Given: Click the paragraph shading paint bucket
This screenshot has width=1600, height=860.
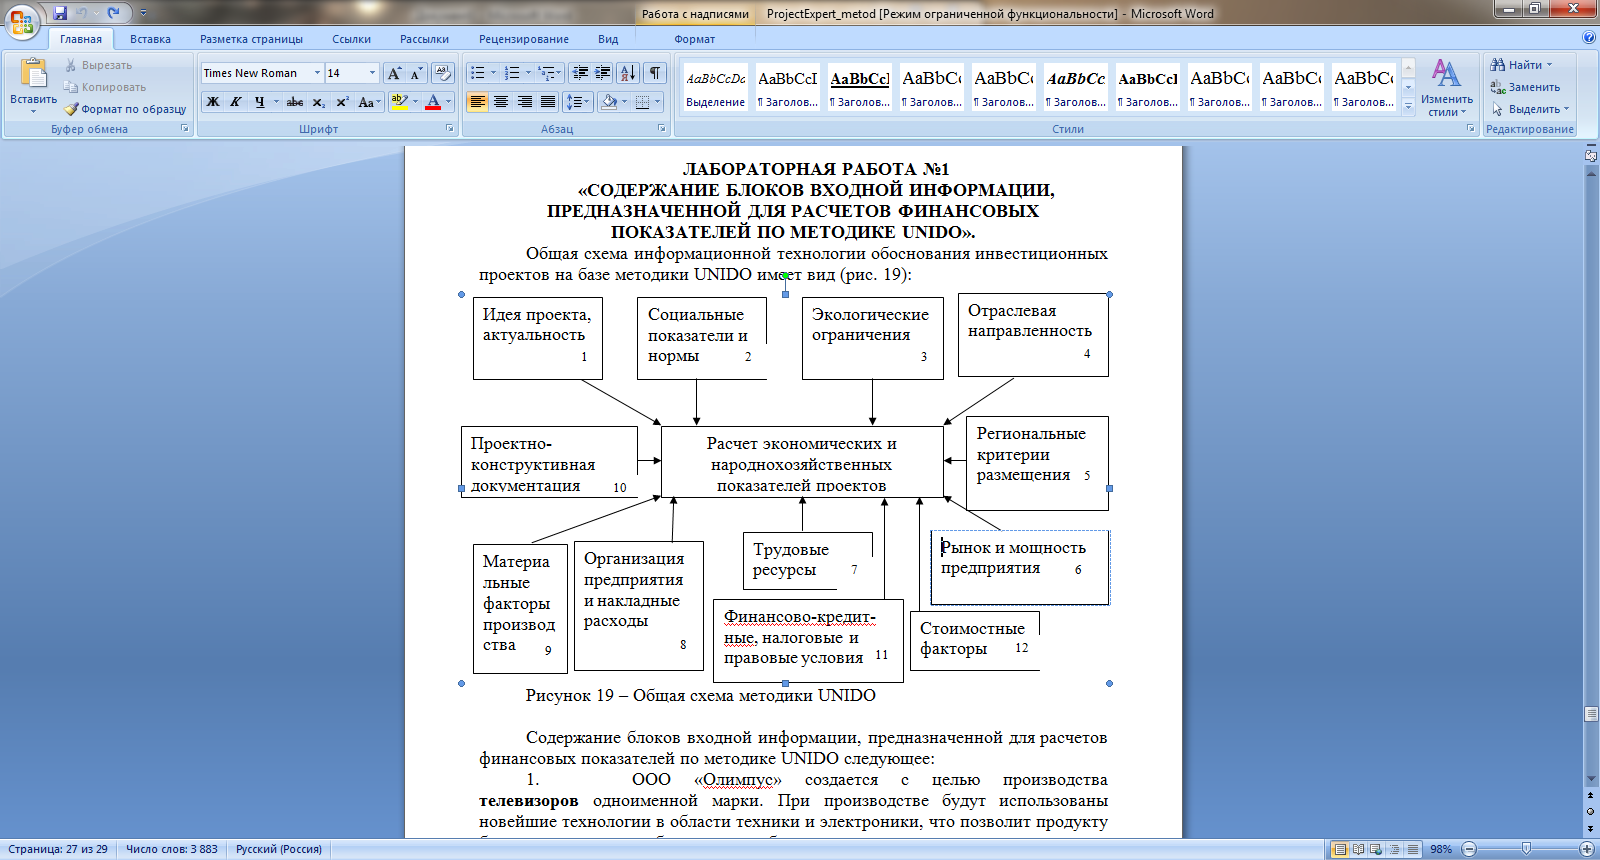Looking at the screenshot, I should [x=608, y=102].
